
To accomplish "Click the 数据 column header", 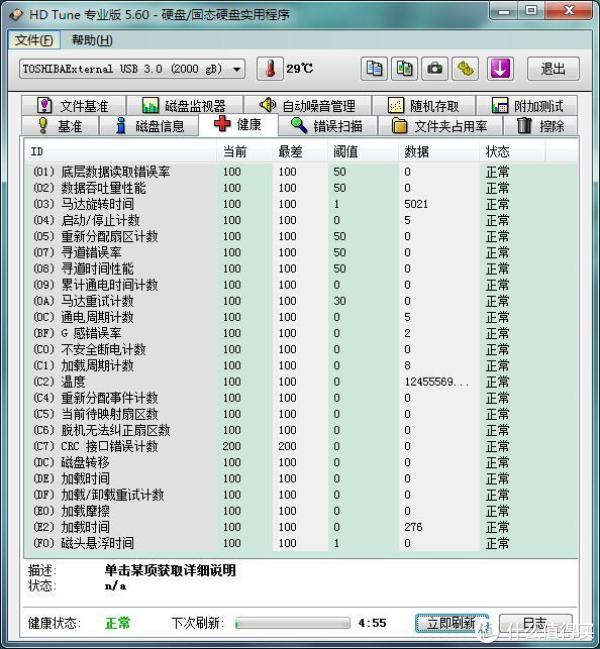I will pyautogui.click(x=439, y=151).
